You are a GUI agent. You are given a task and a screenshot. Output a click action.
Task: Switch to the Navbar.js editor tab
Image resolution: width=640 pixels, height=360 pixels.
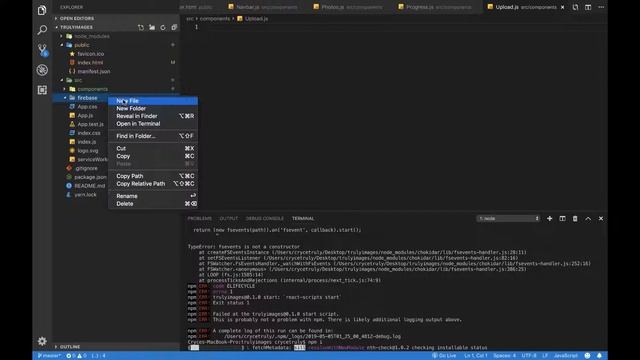click(x=264, y=7)
